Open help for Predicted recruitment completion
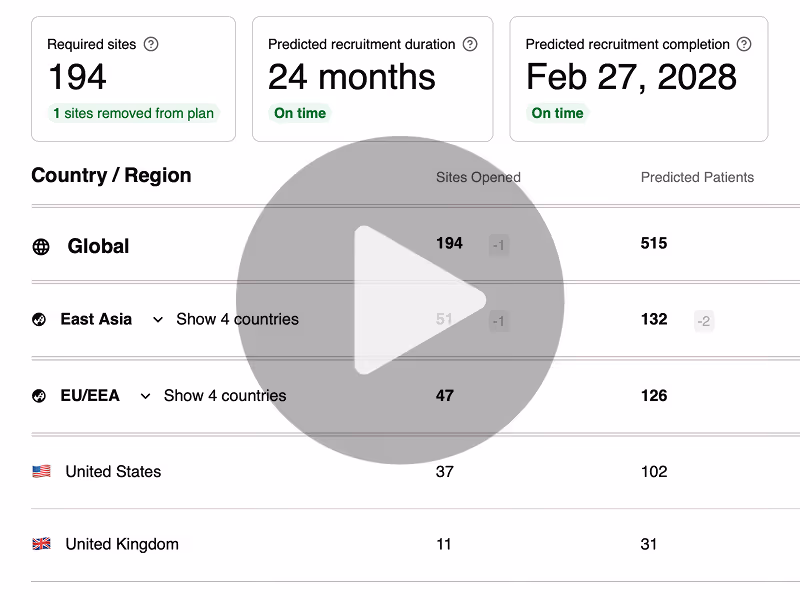The image size is (800, 600). click(743, 44)
